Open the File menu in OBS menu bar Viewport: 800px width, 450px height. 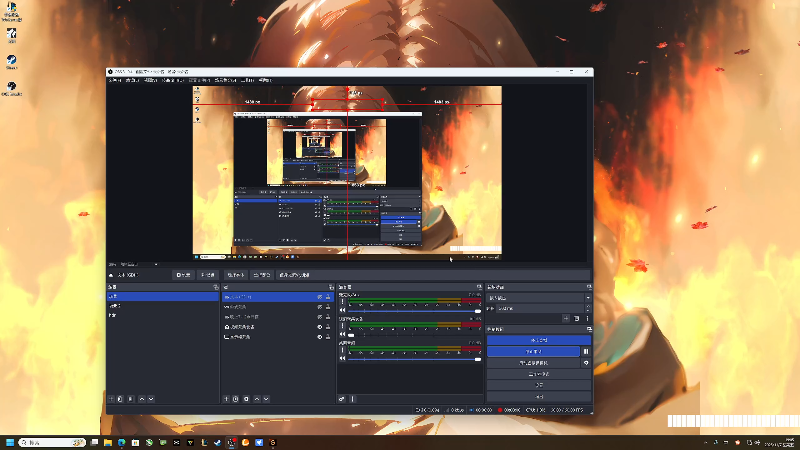[115, 80]
